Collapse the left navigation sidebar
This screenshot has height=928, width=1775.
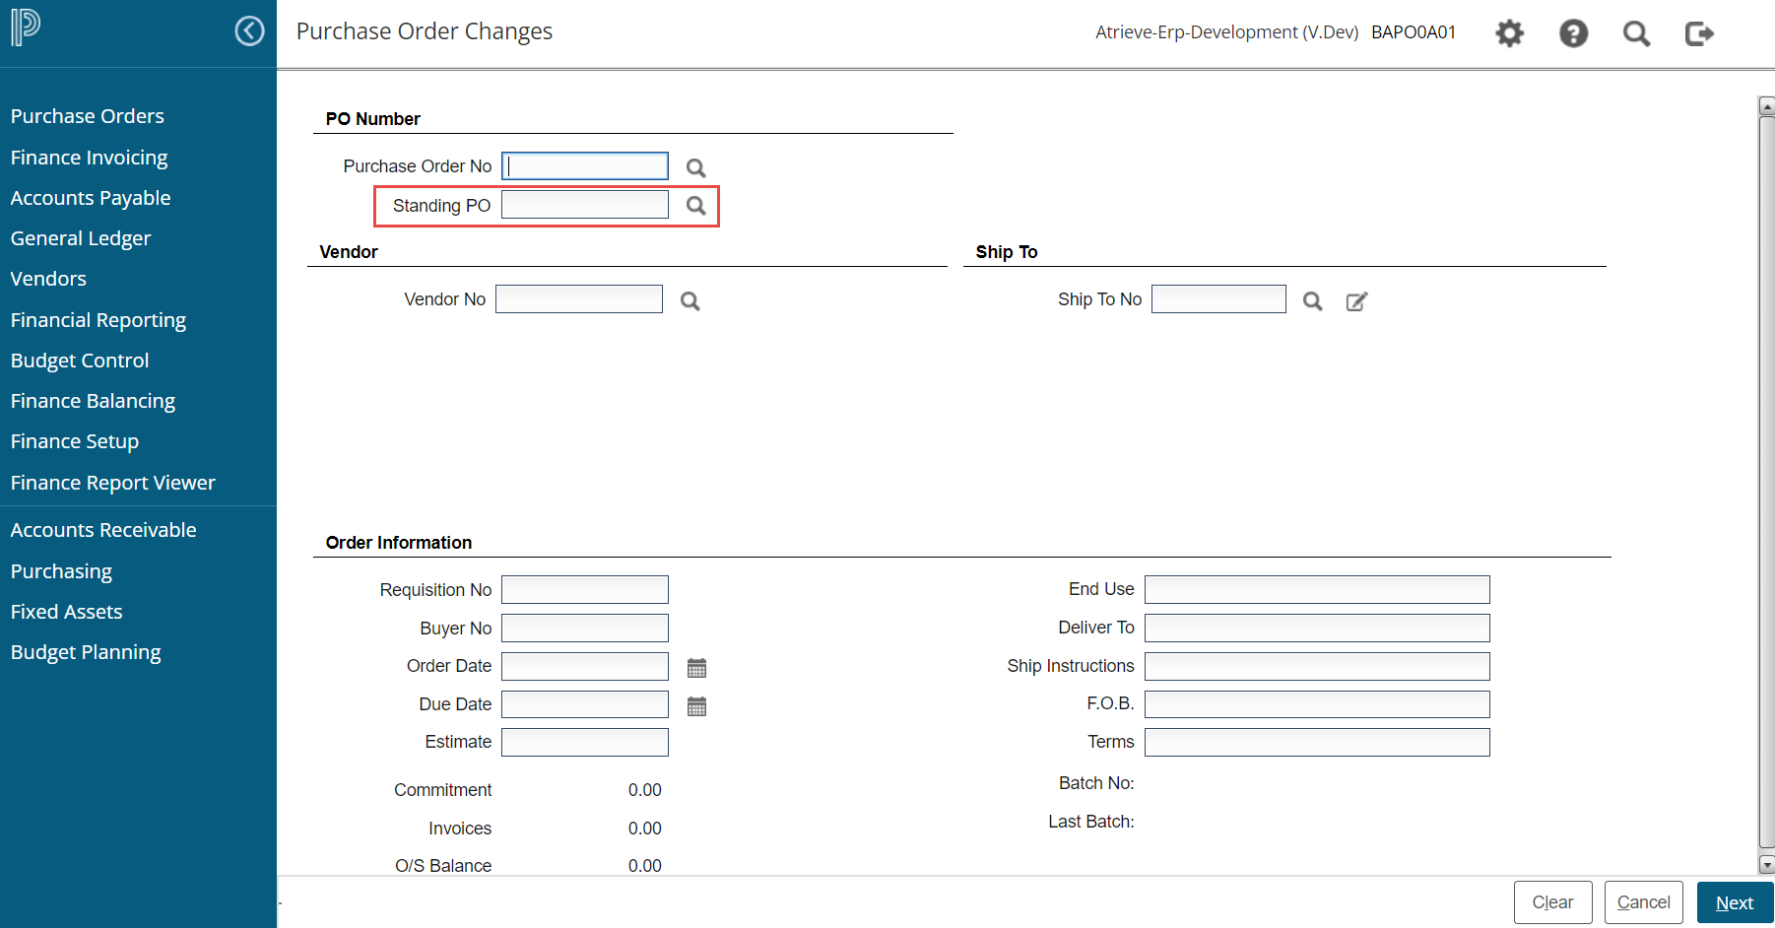(x=249, y=31)
